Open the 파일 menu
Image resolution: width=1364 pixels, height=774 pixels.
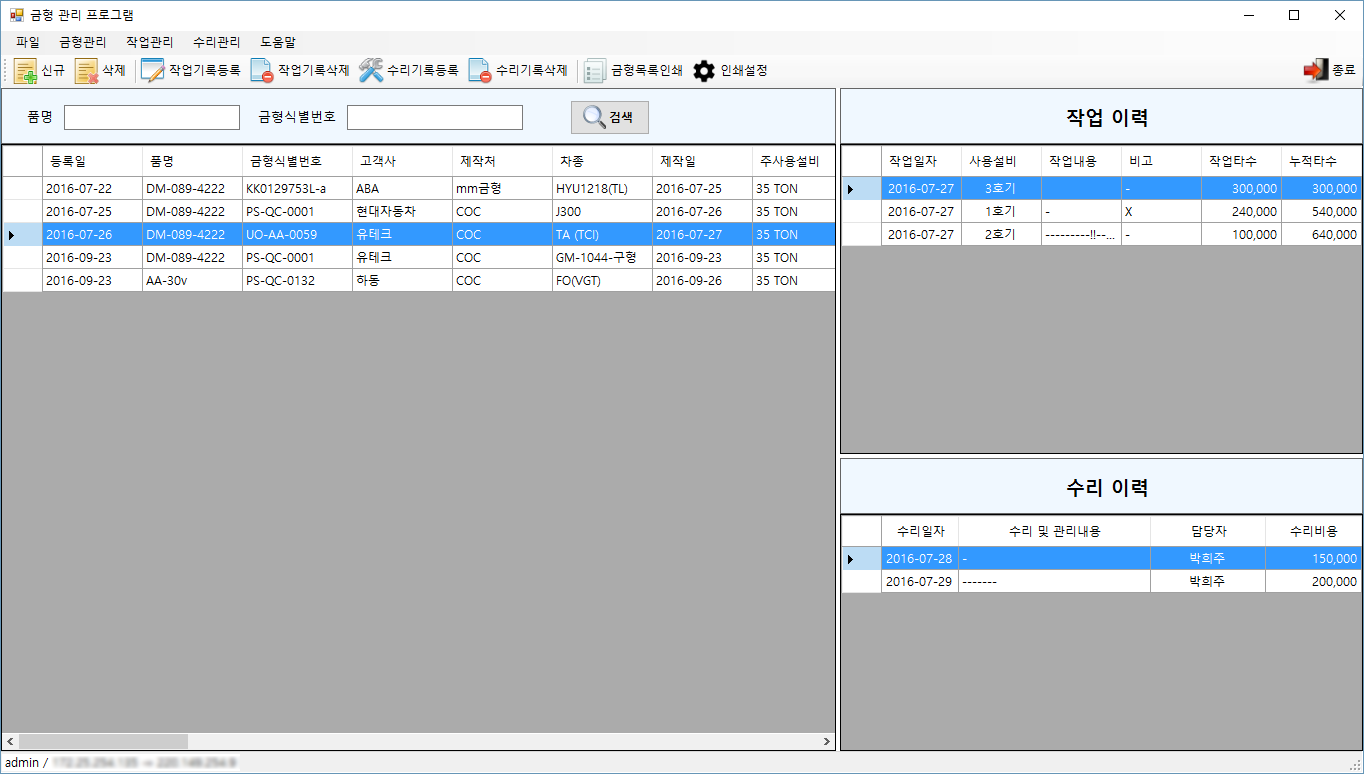(28, 42)
